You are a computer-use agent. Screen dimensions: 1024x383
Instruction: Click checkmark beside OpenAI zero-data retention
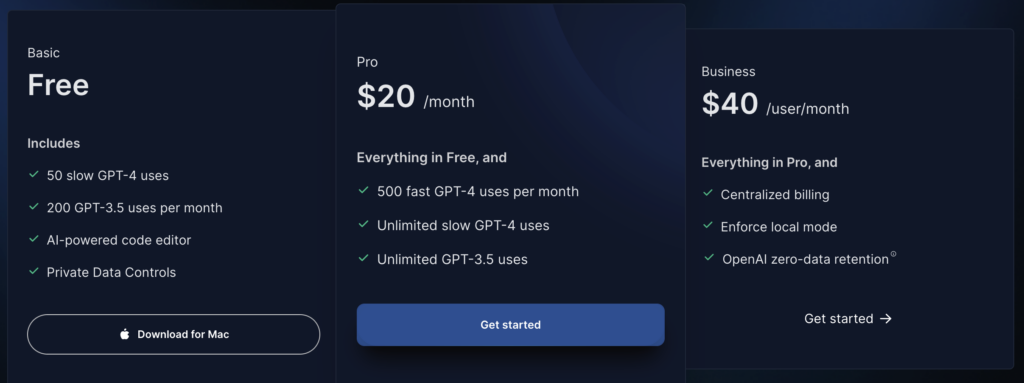point(709,258)
